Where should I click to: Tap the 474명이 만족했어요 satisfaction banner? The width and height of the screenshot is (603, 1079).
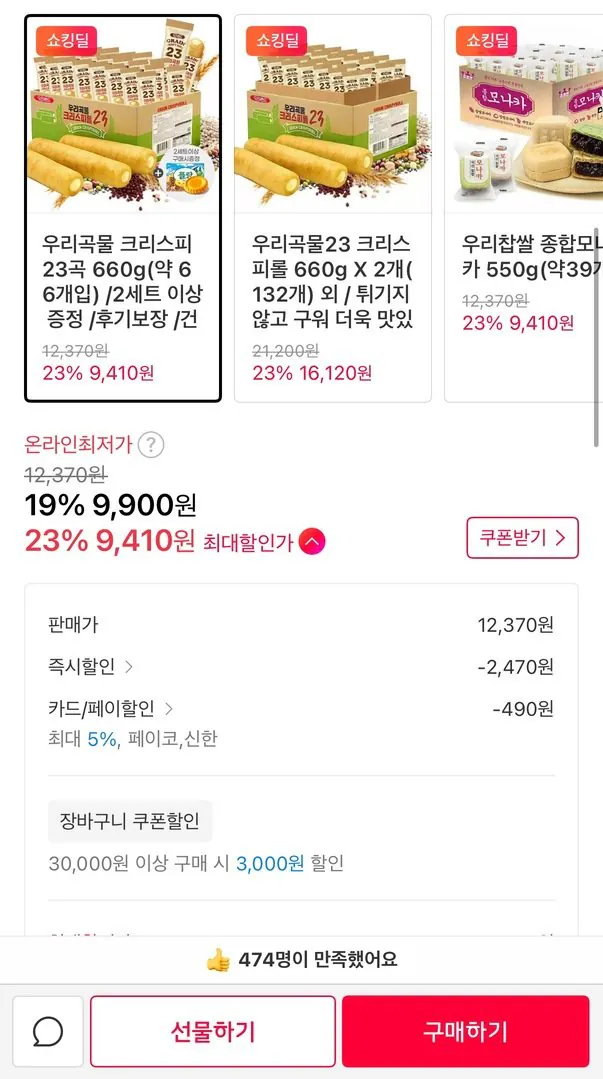coord(318,959)
